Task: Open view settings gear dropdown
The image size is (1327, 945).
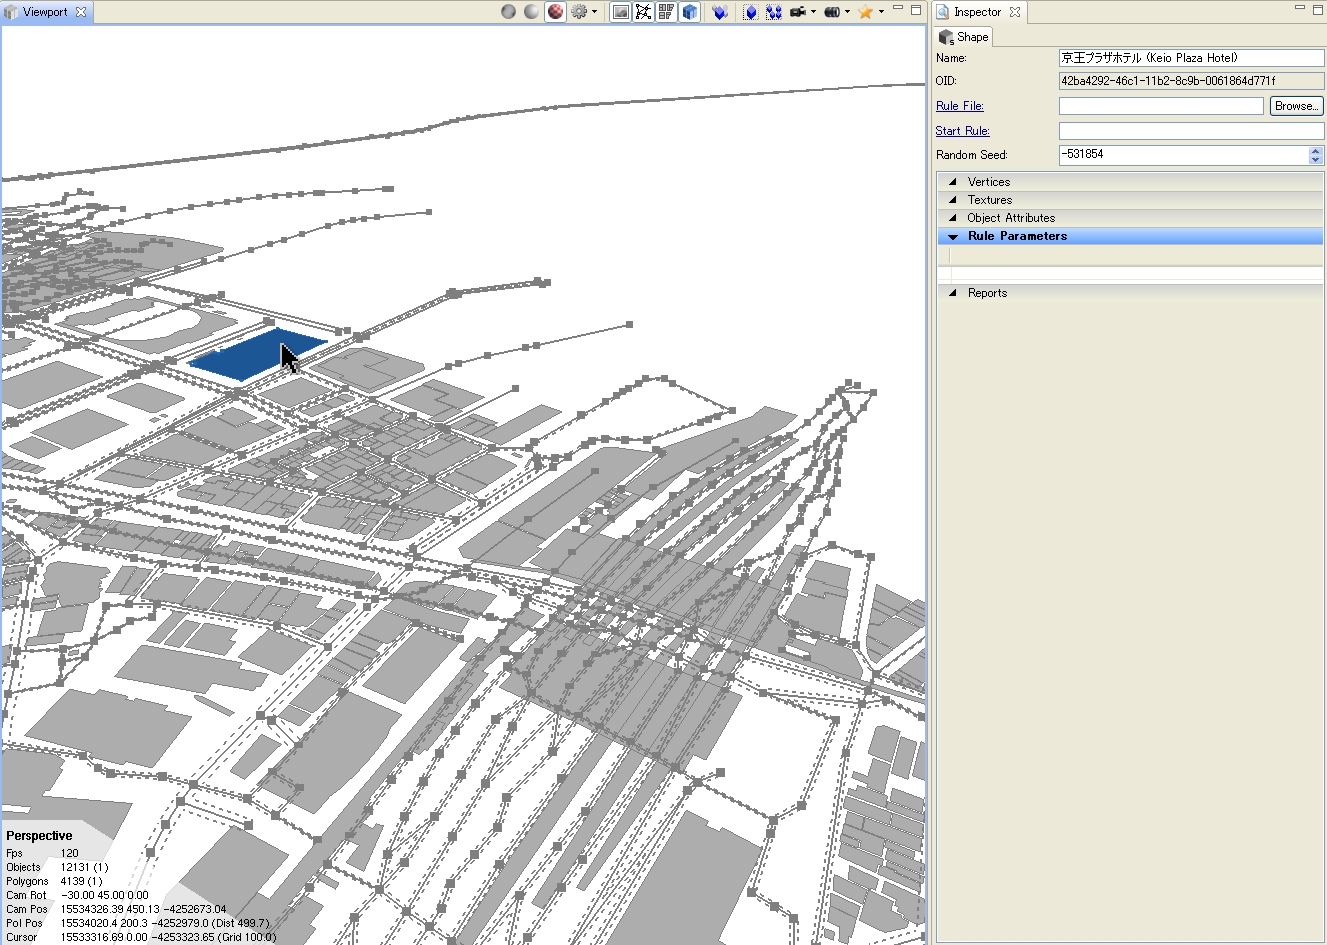Action: point(579,12)
